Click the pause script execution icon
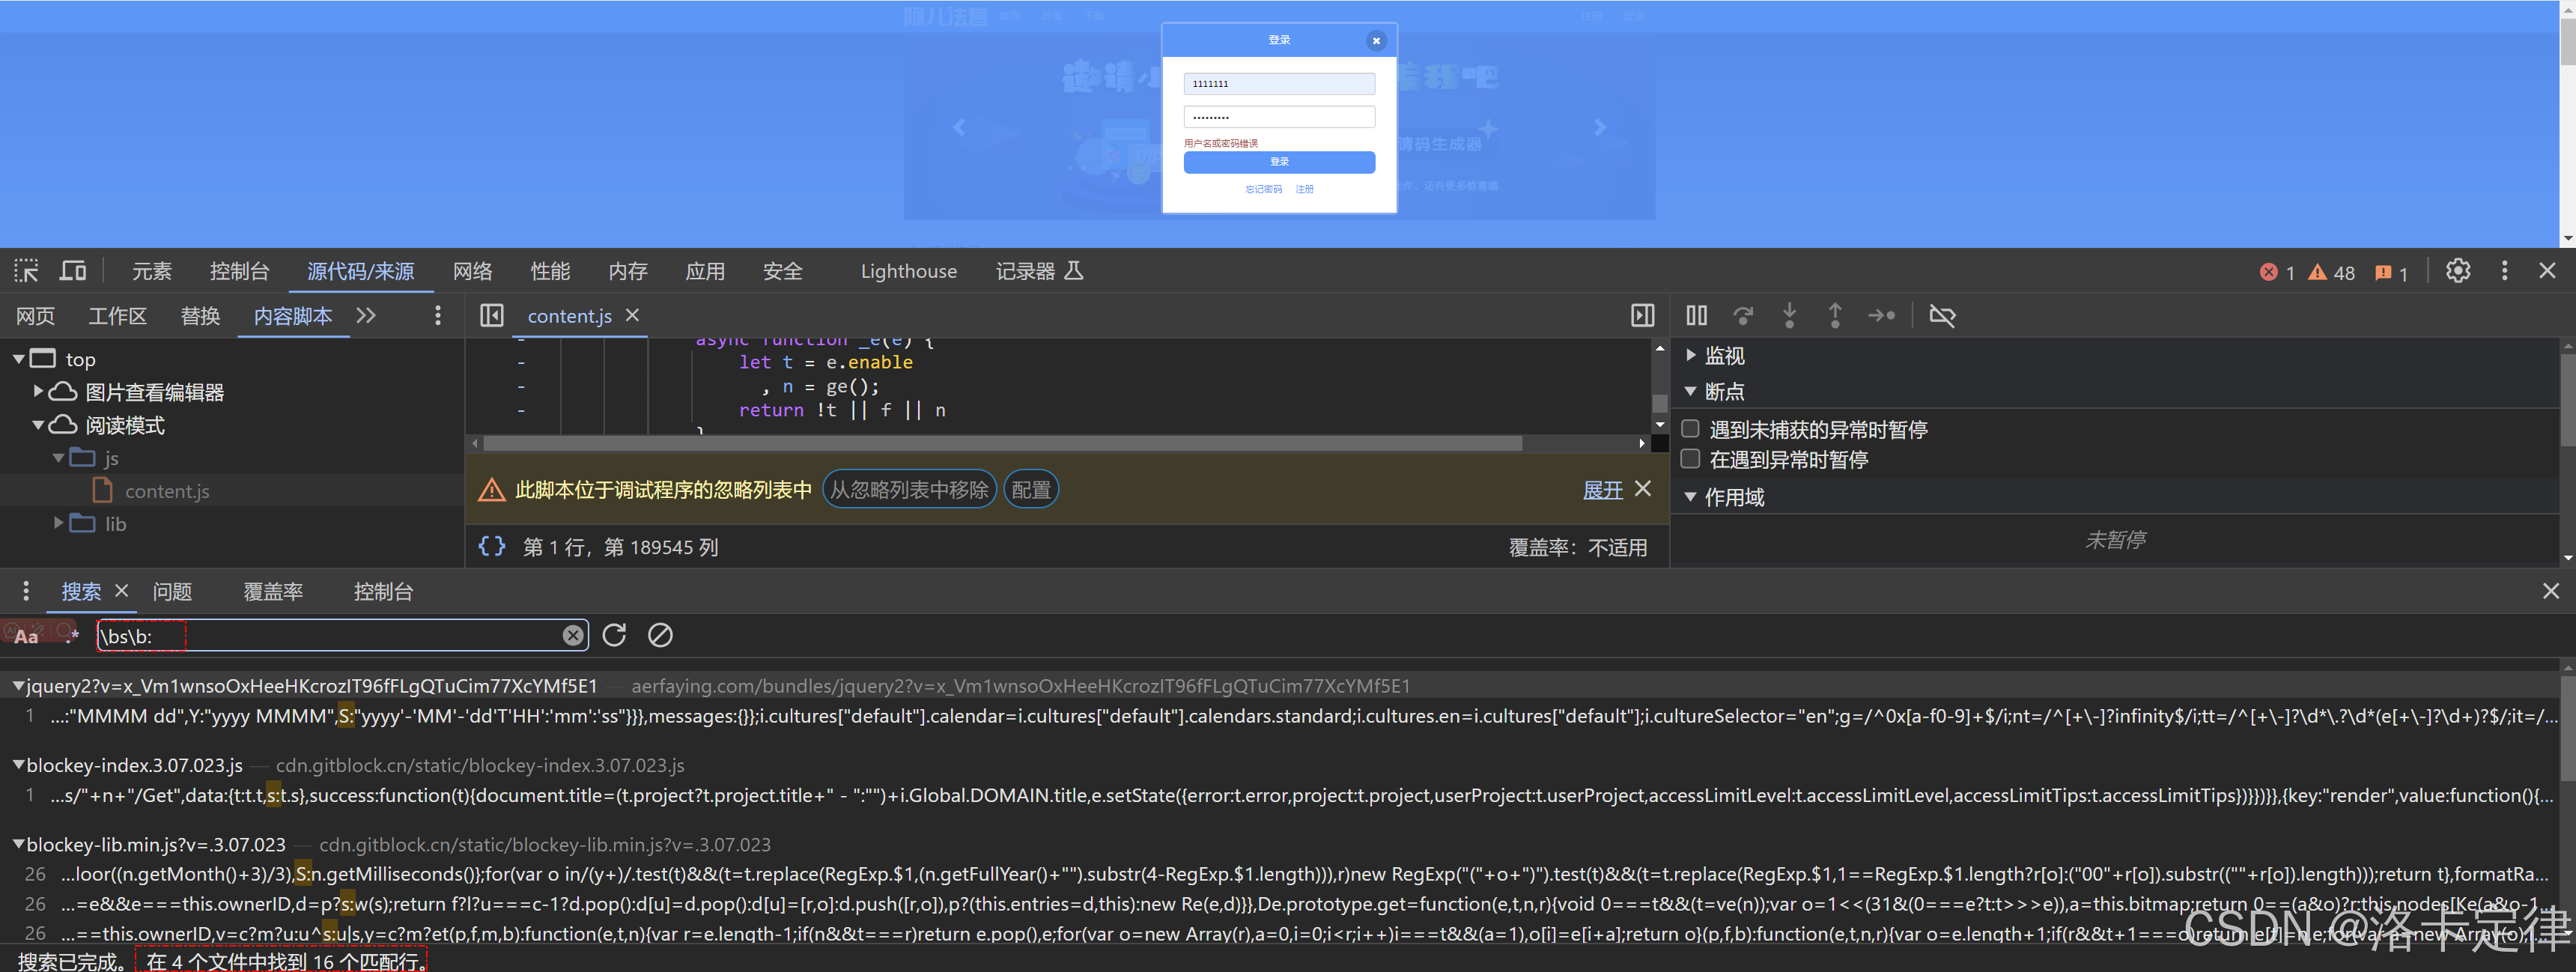Image resolution: width=2576 pixels, height=972 pixels. [1696, 316]
